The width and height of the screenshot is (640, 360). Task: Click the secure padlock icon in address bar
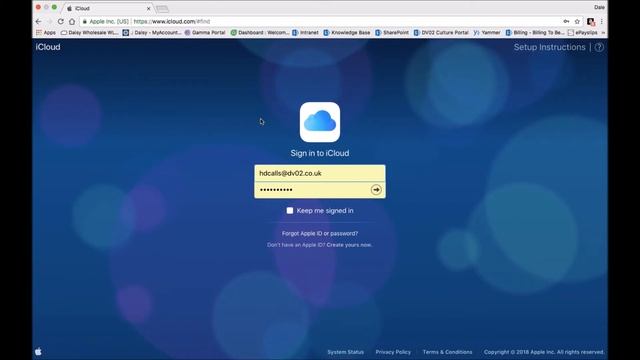(x=84, y=21)
